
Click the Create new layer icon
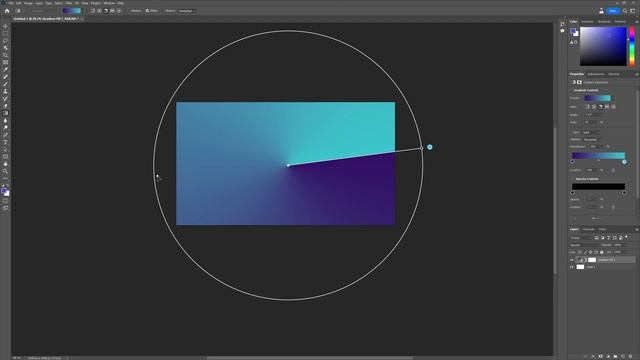tap(623, 356)
